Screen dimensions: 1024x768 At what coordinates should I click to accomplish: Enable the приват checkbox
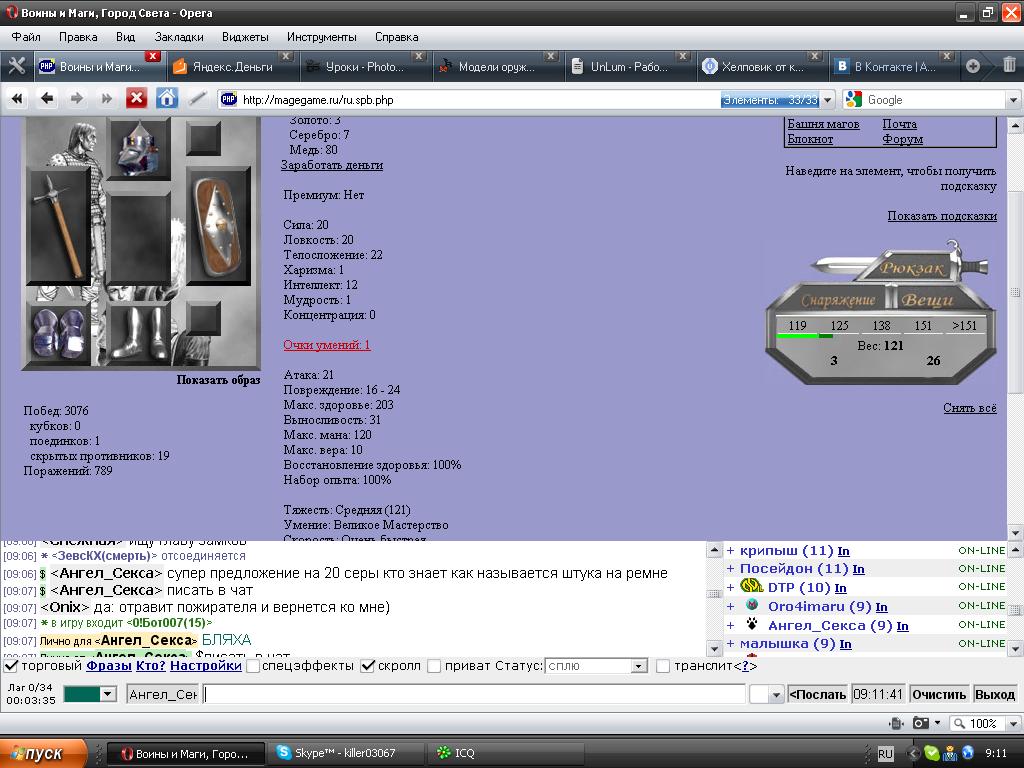point(434,666)
